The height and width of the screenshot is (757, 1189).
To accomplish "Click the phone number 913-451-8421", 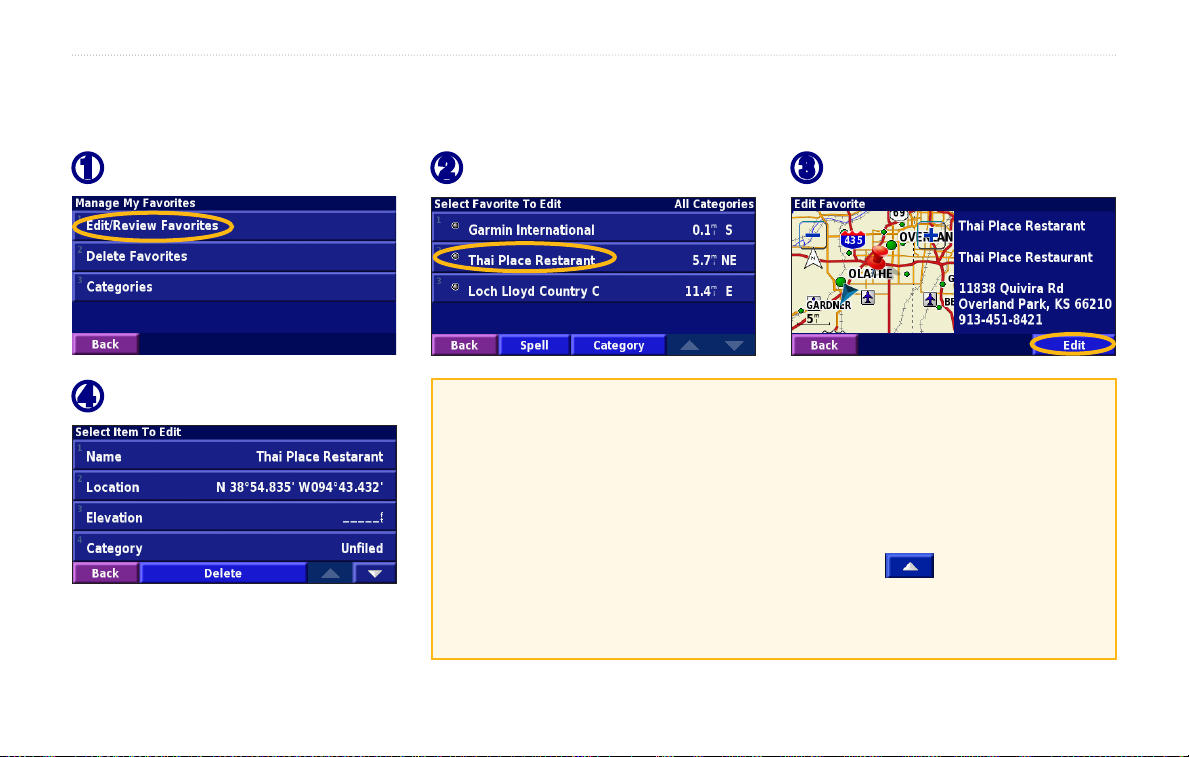I will tap(1000, 319).
